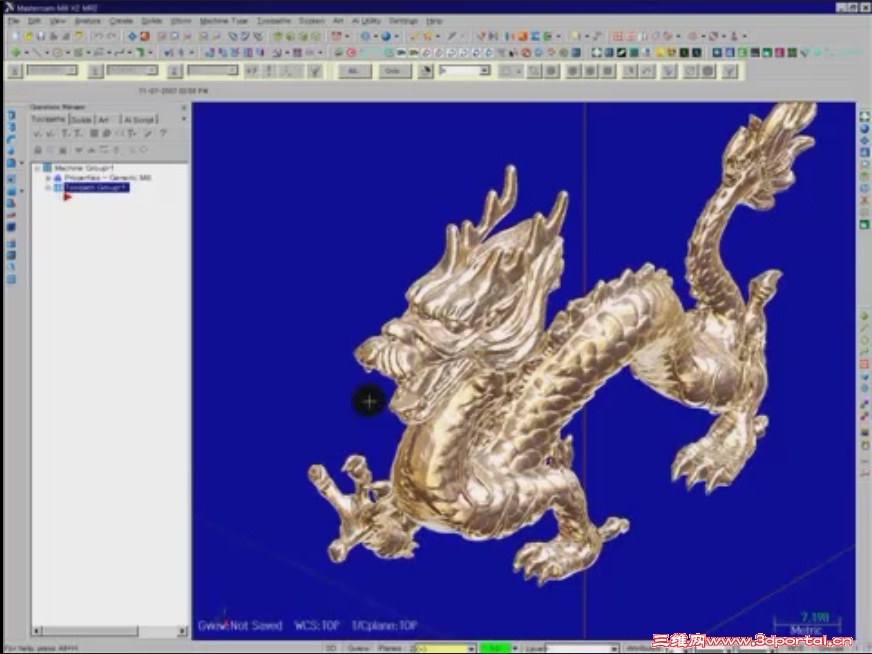The width and height of the screenshot is (872, 654).
Task: Click the X coordinate button
Action: [16, 71]
